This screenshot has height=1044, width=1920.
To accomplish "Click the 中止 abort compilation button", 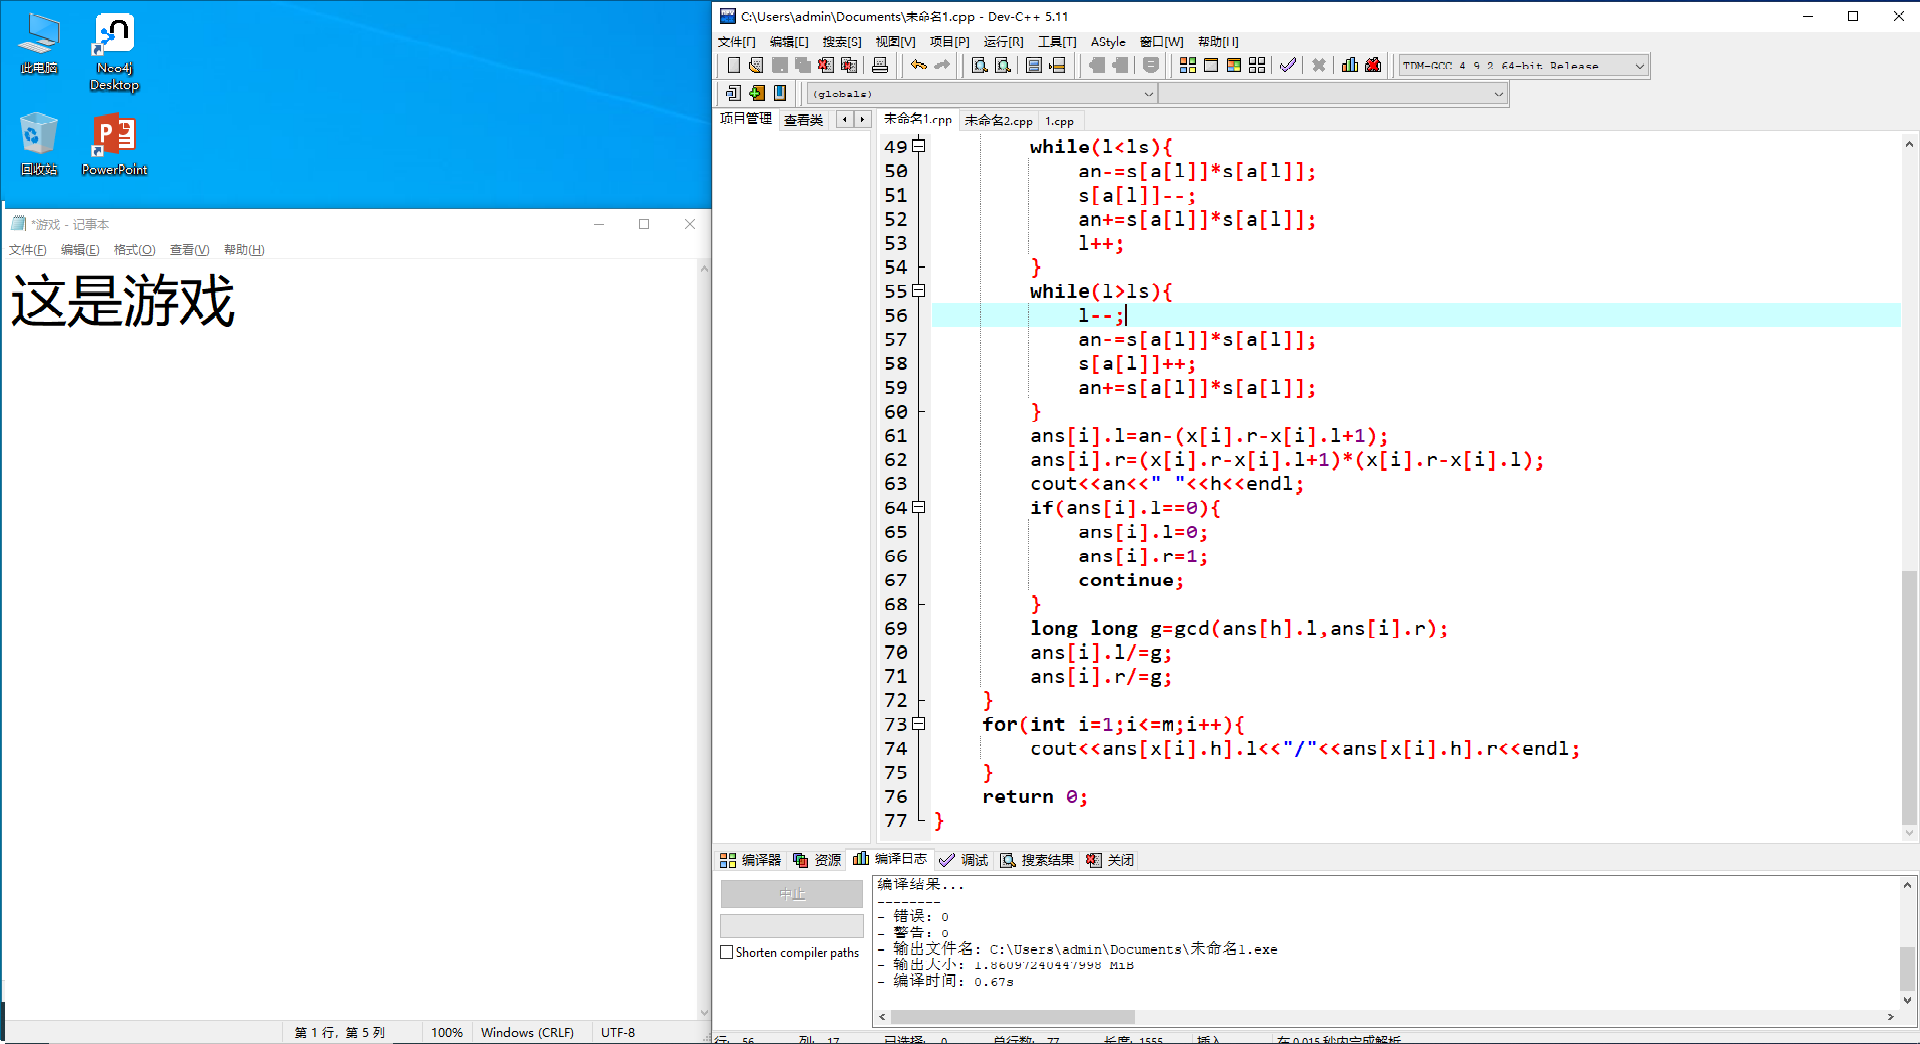I will pos(792,893).
